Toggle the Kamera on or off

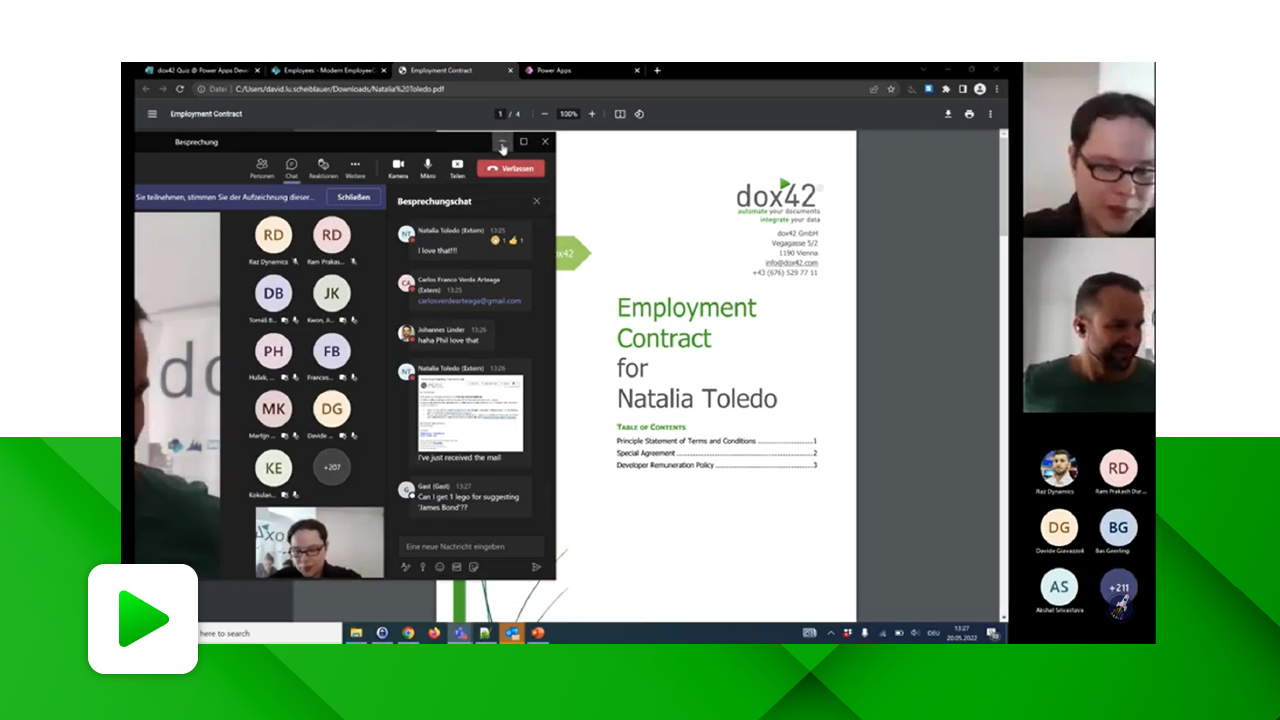398,168
